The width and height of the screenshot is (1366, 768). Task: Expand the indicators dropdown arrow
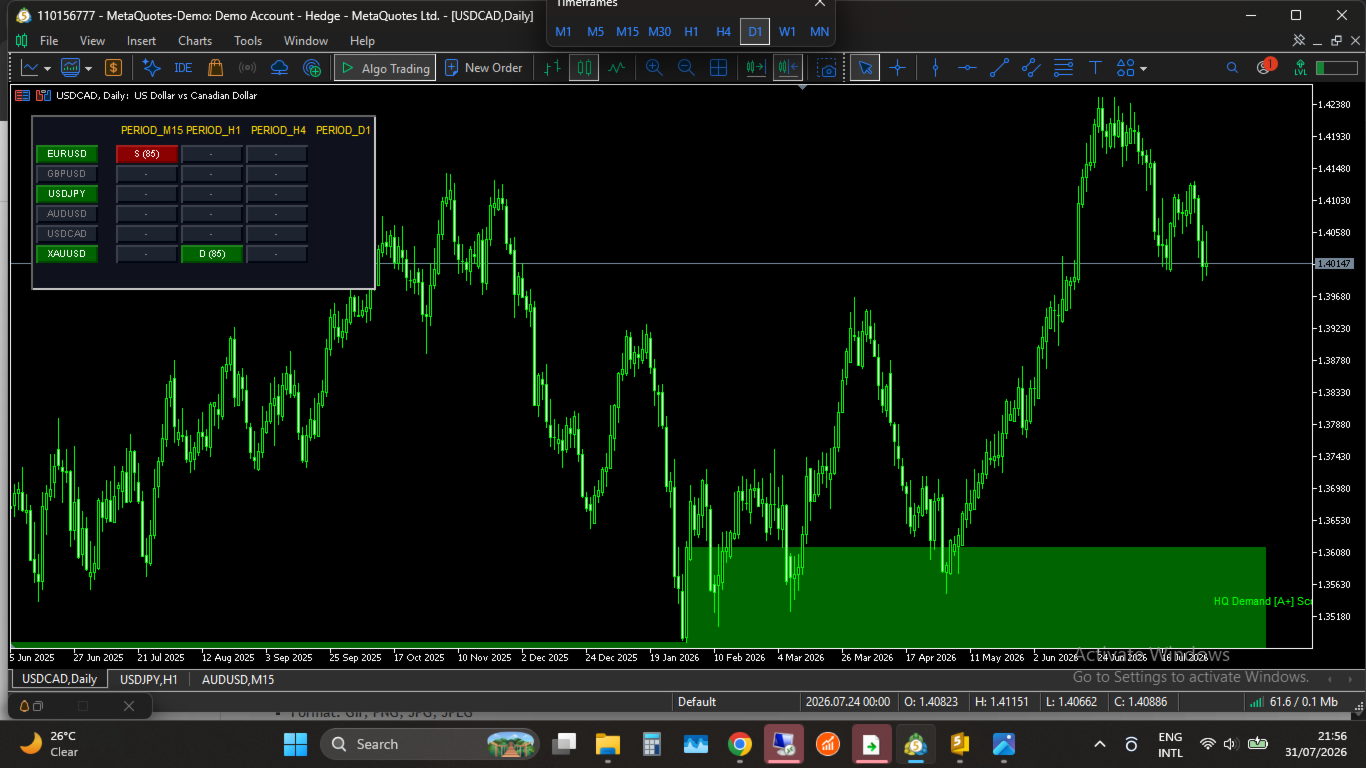[88, 68]
